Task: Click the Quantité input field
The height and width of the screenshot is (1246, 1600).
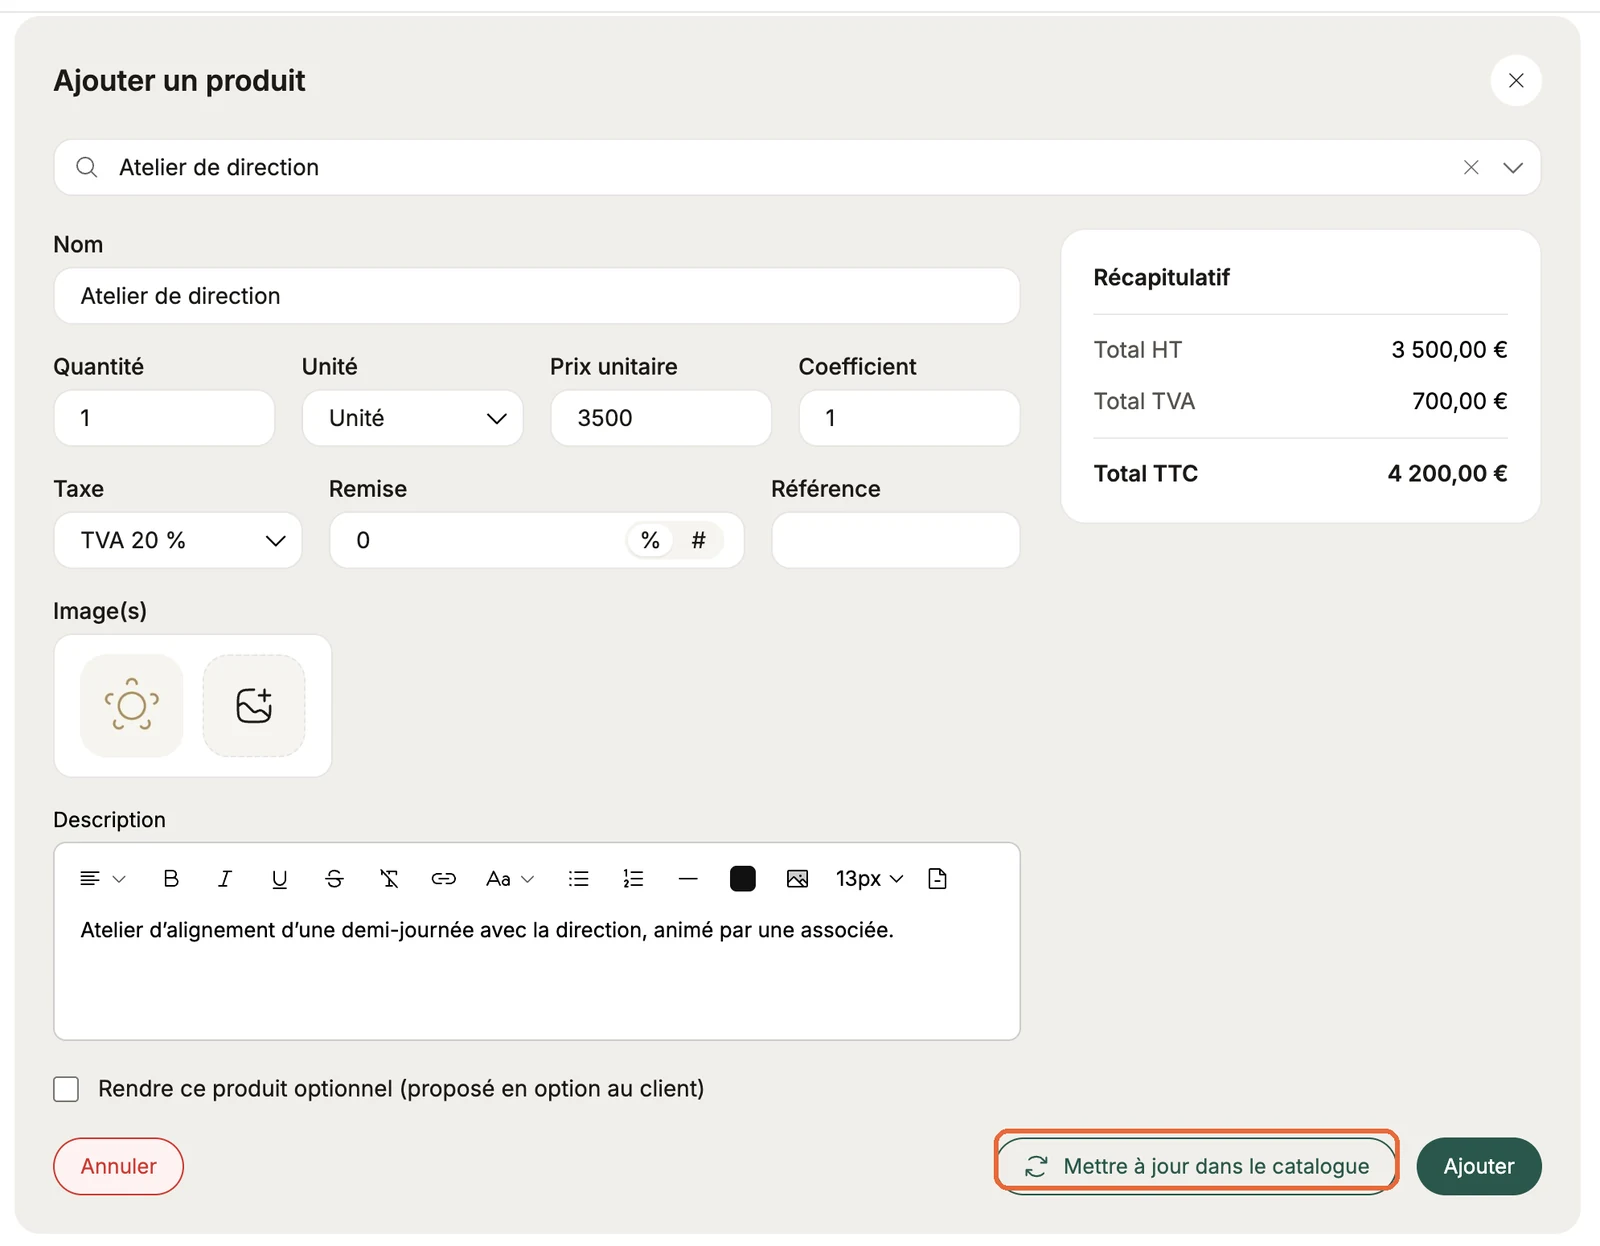Action: point(164,418)
